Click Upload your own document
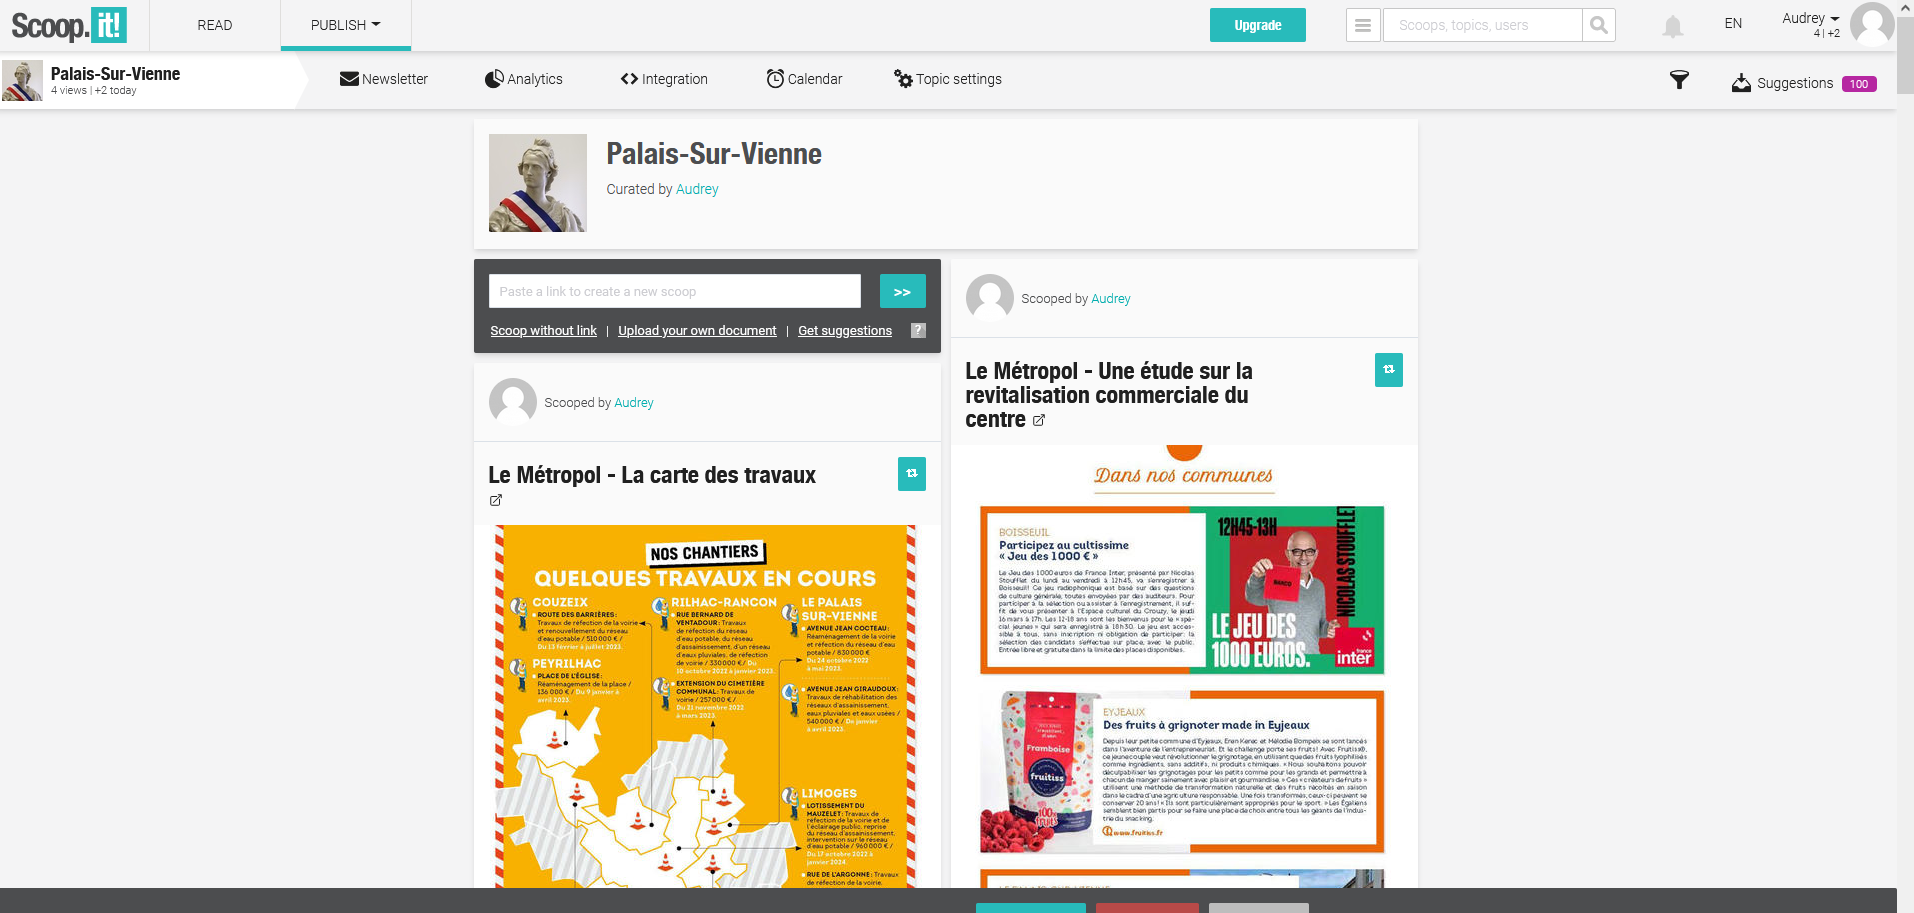 pos(697,331)
